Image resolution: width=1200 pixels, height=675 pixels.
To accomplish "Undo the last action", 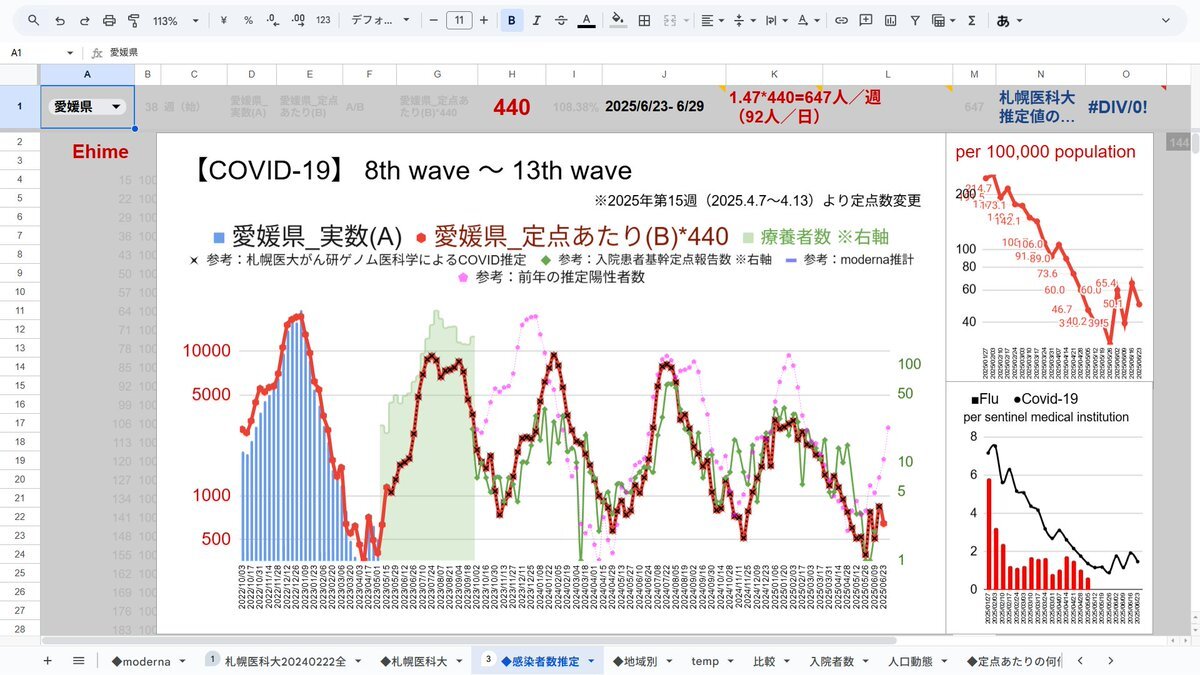I will tap(60, 20).
